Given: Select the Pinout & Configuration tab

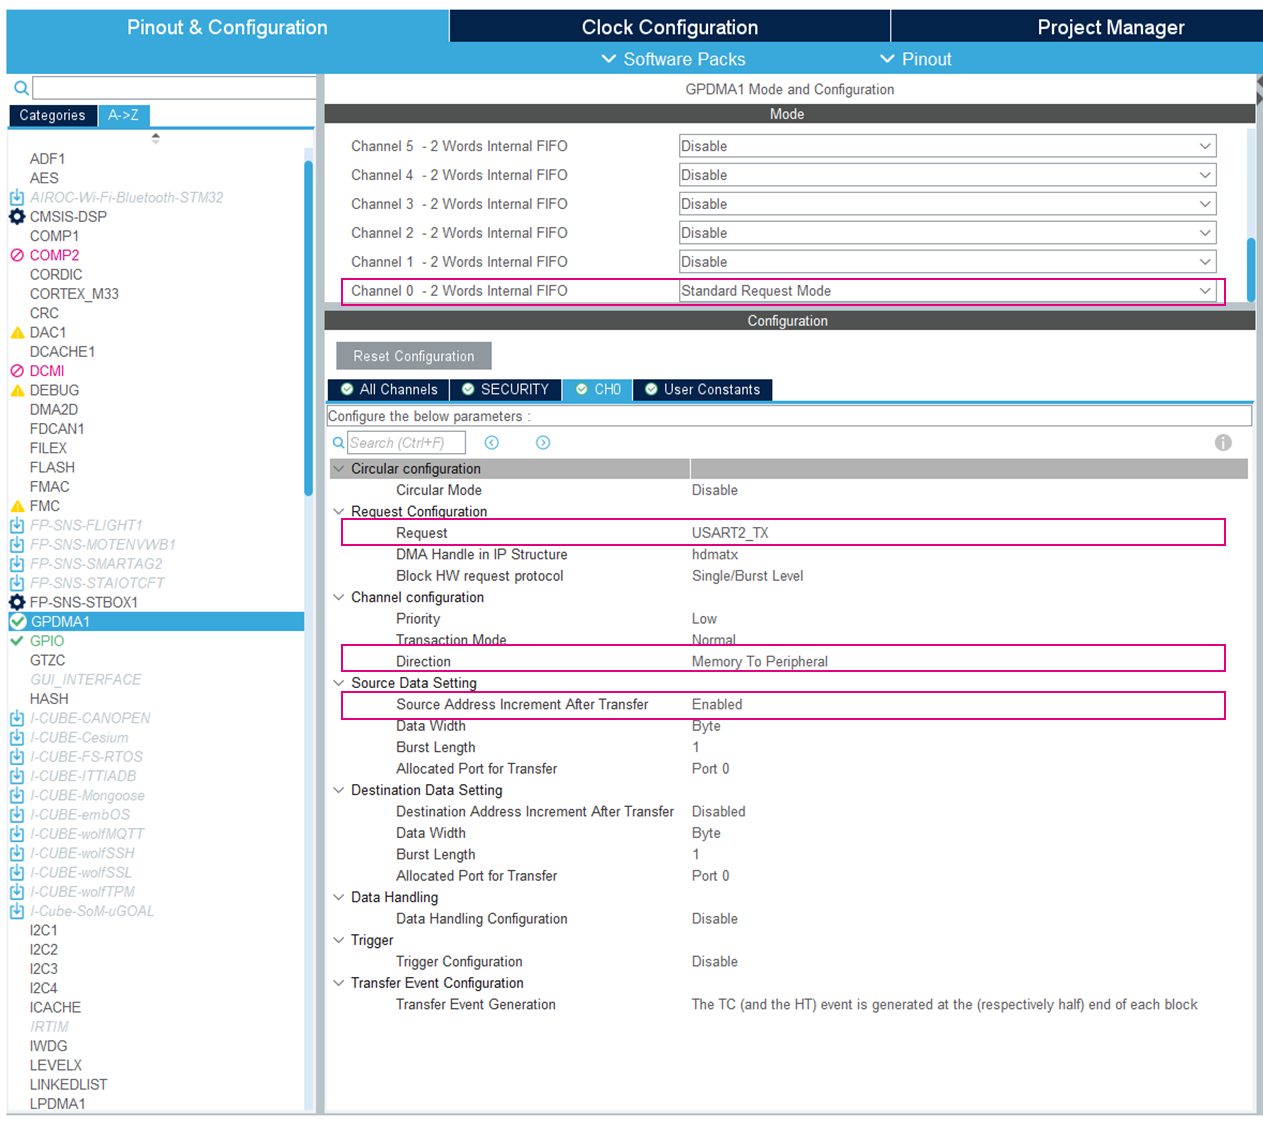Looking at the screenshot, I should click(227, 27).
